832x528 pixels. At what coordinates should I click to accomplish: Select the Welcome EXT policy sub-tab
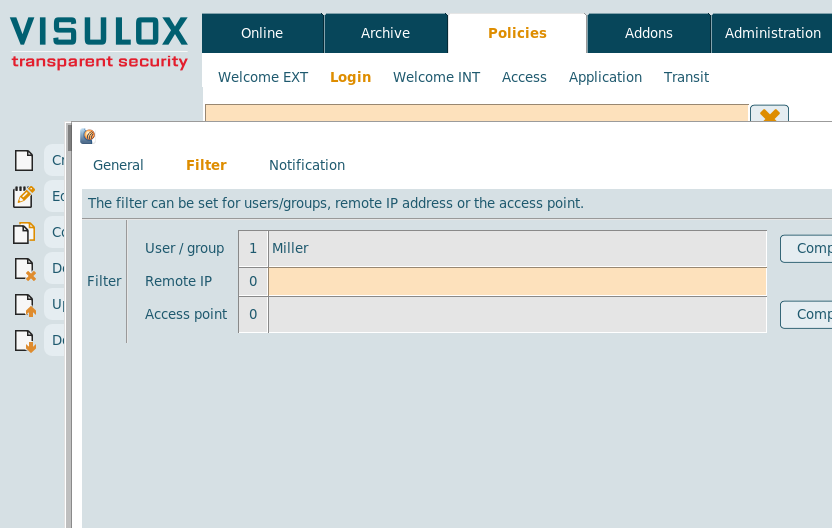click(263, 77)
